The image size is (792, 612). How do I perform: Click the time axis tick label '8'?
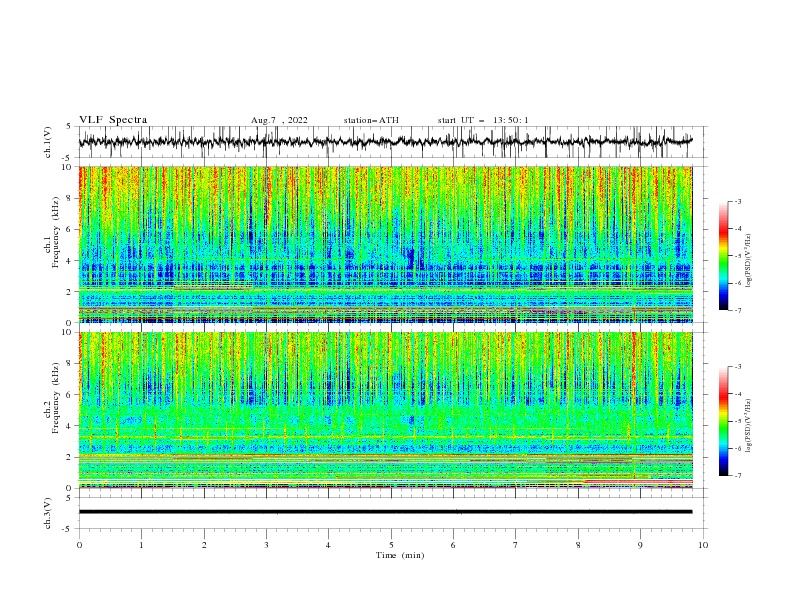point(578,545)
